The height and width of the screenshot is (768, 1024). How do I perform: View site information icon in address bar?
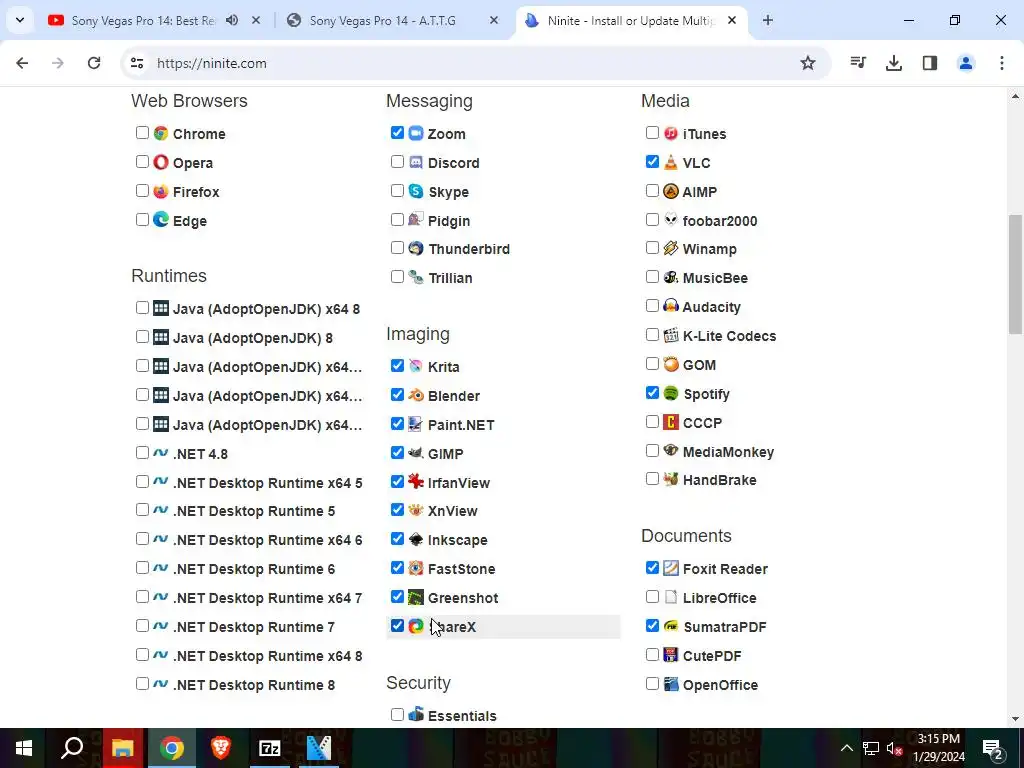pos(136,63)
